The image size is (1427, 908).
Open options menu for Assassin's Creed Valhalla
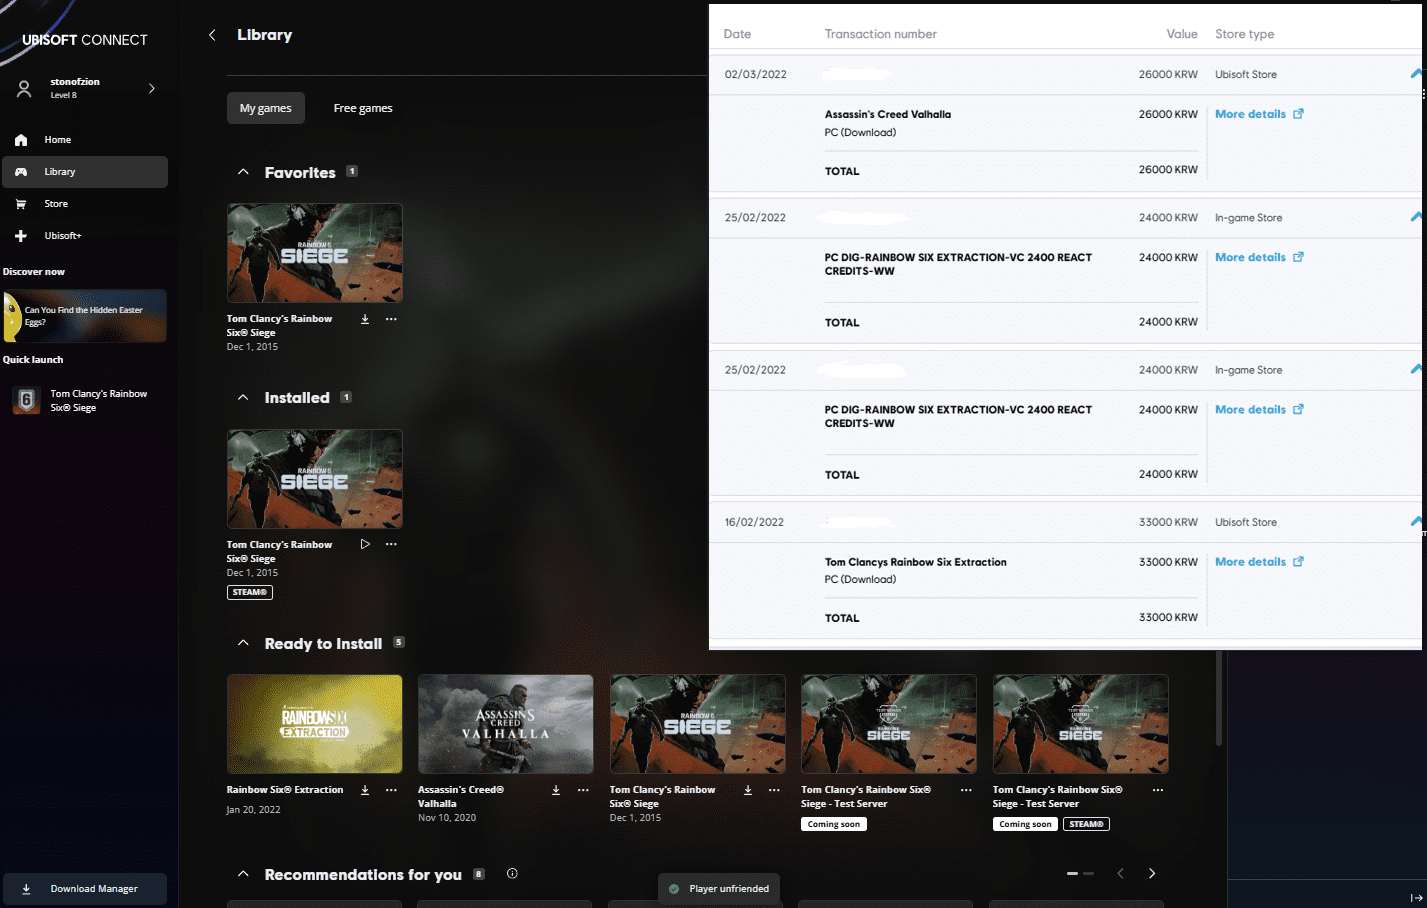[x=583, y=789]
